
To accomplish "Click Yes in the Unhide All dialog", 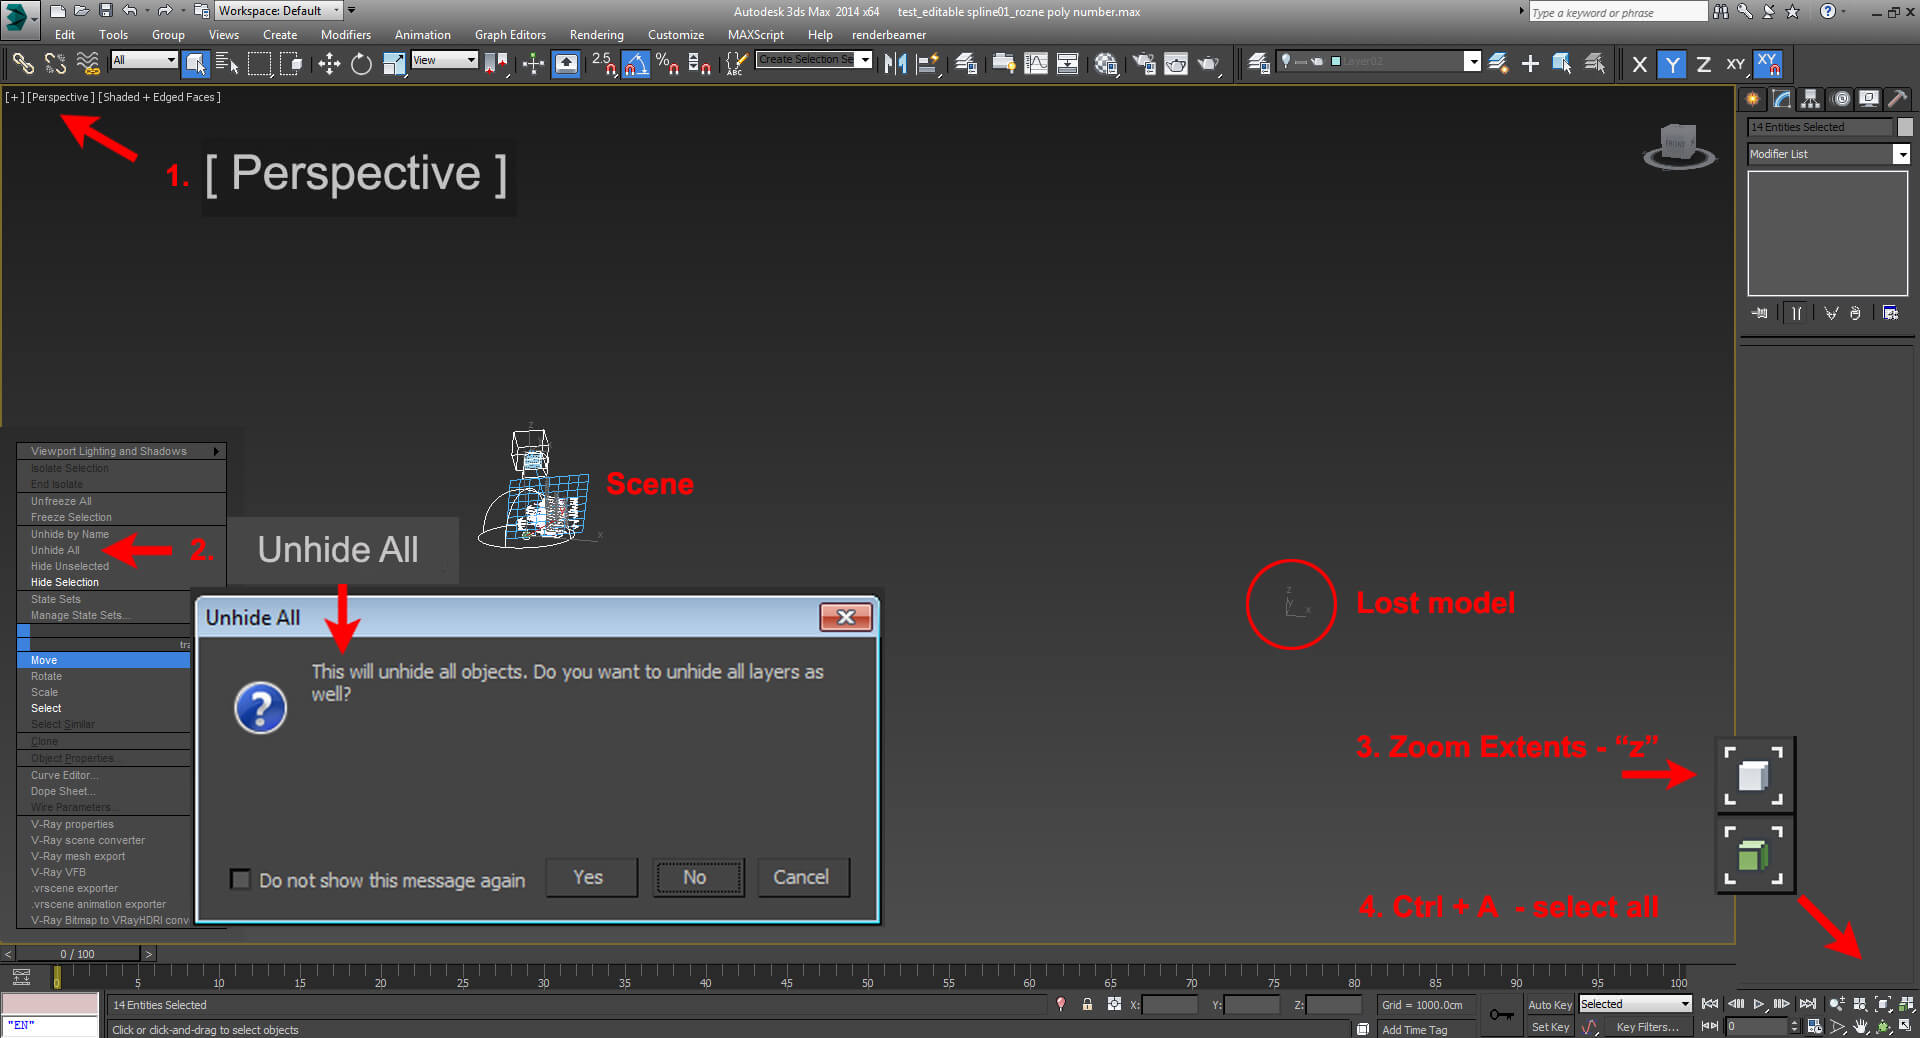I will click(x=590, y=877).
